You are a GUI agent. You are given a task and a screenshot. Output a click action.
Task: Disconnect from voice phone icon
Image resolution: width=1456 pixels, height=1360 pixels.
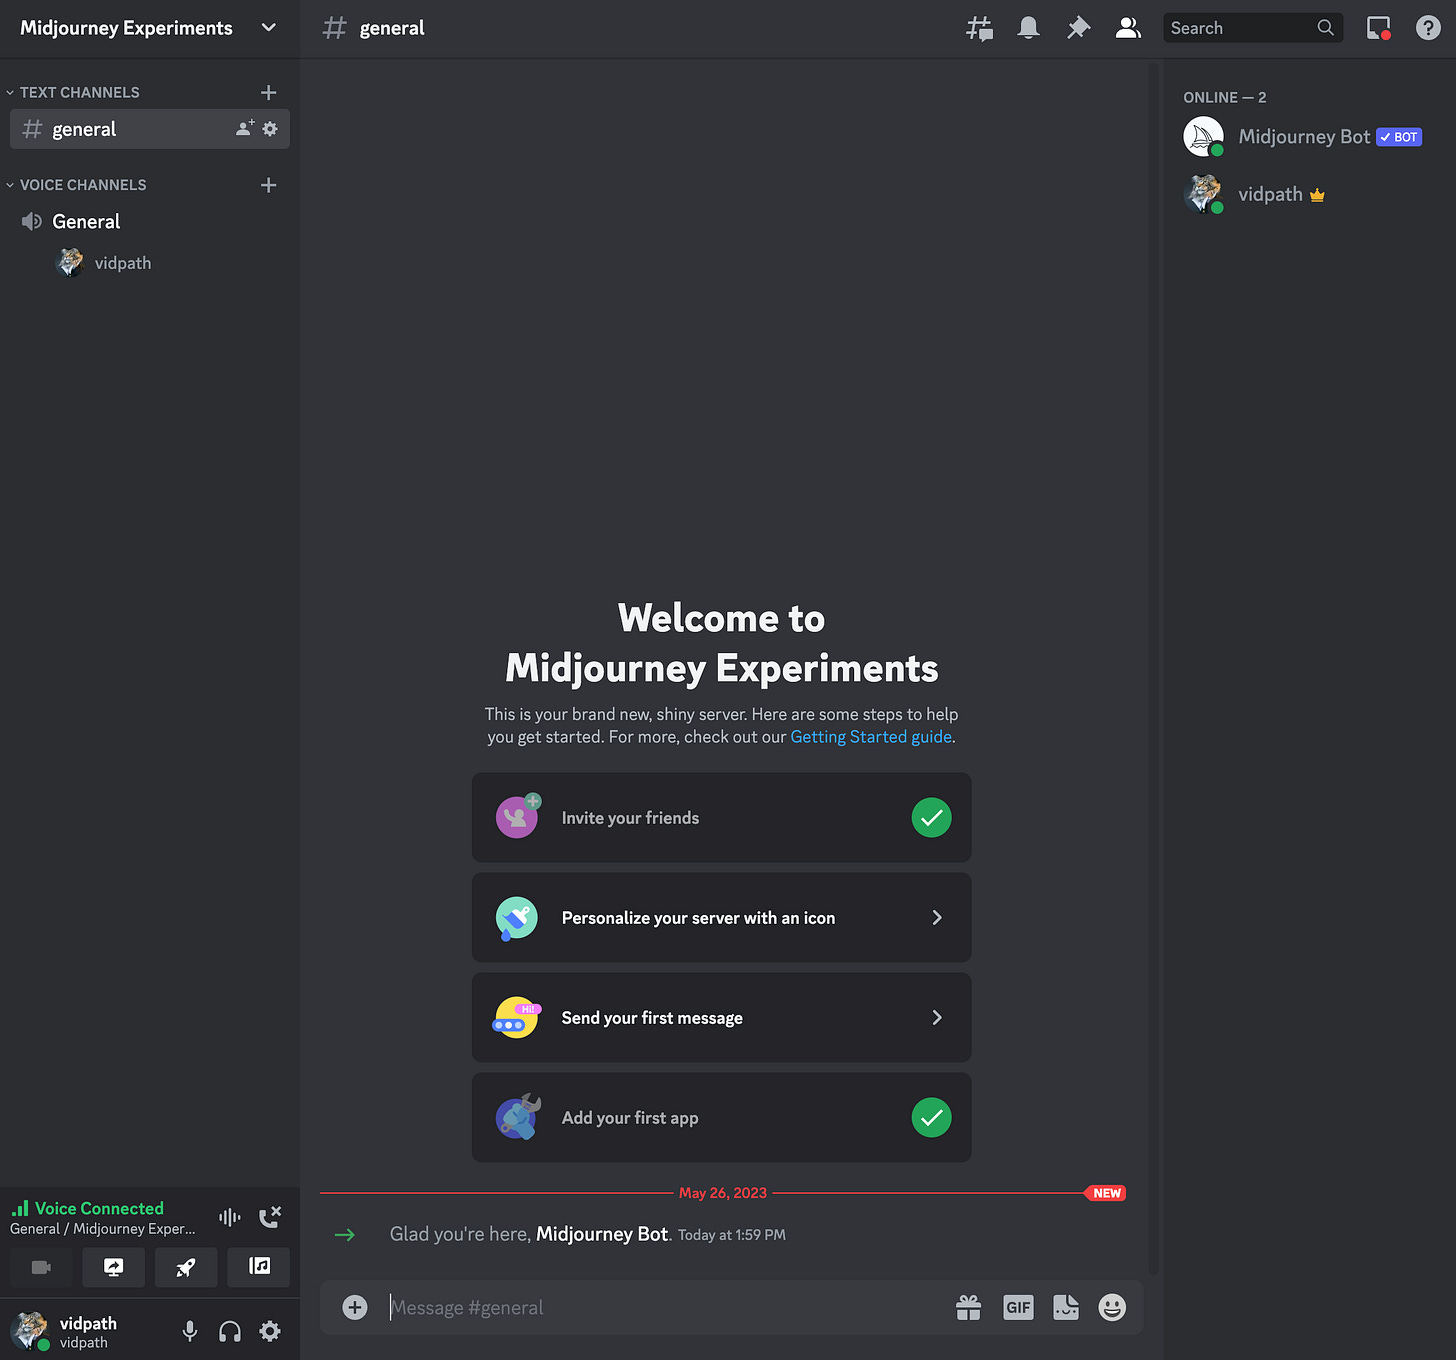[x=270, y=1217]
